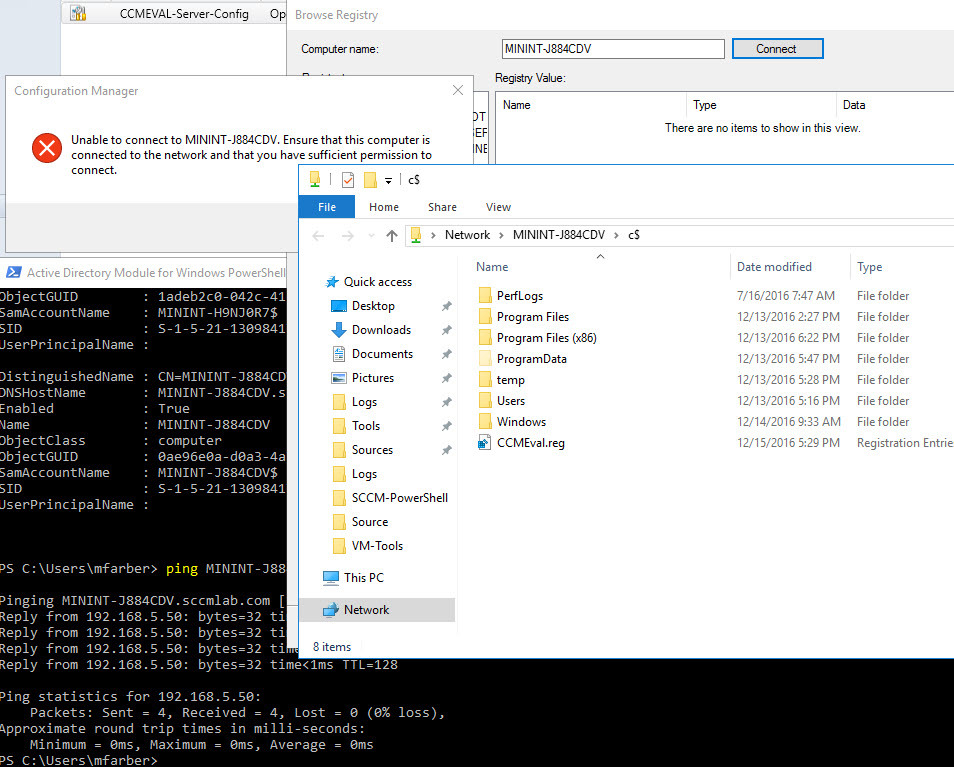
Task: Click Properties icon in quick access toolbar
Action: 348,180
